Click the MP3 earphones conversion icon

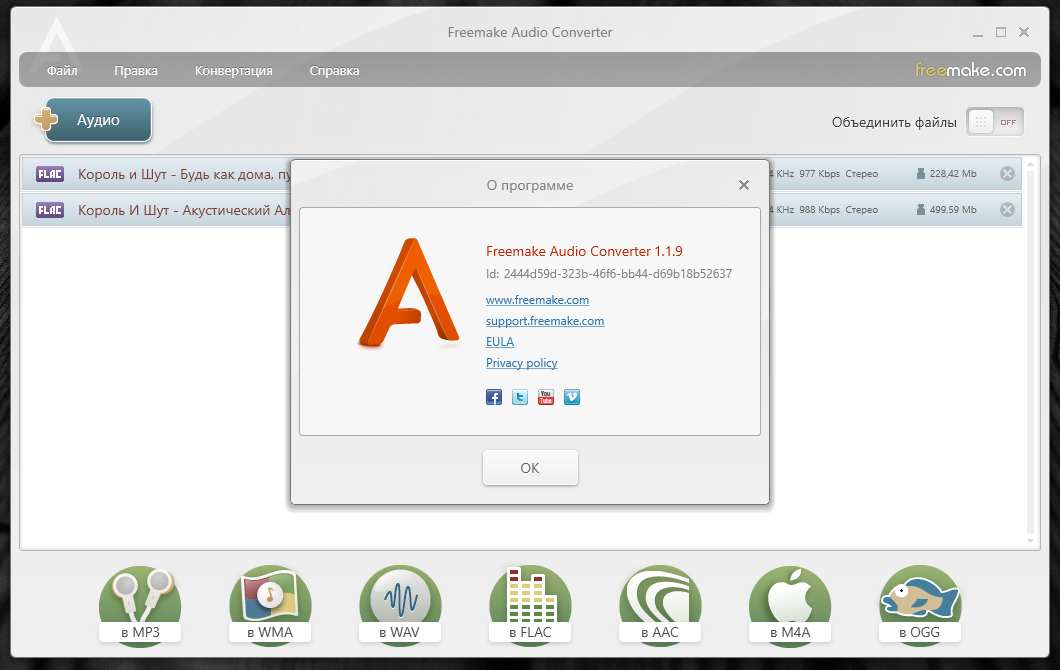click(140, 606)
